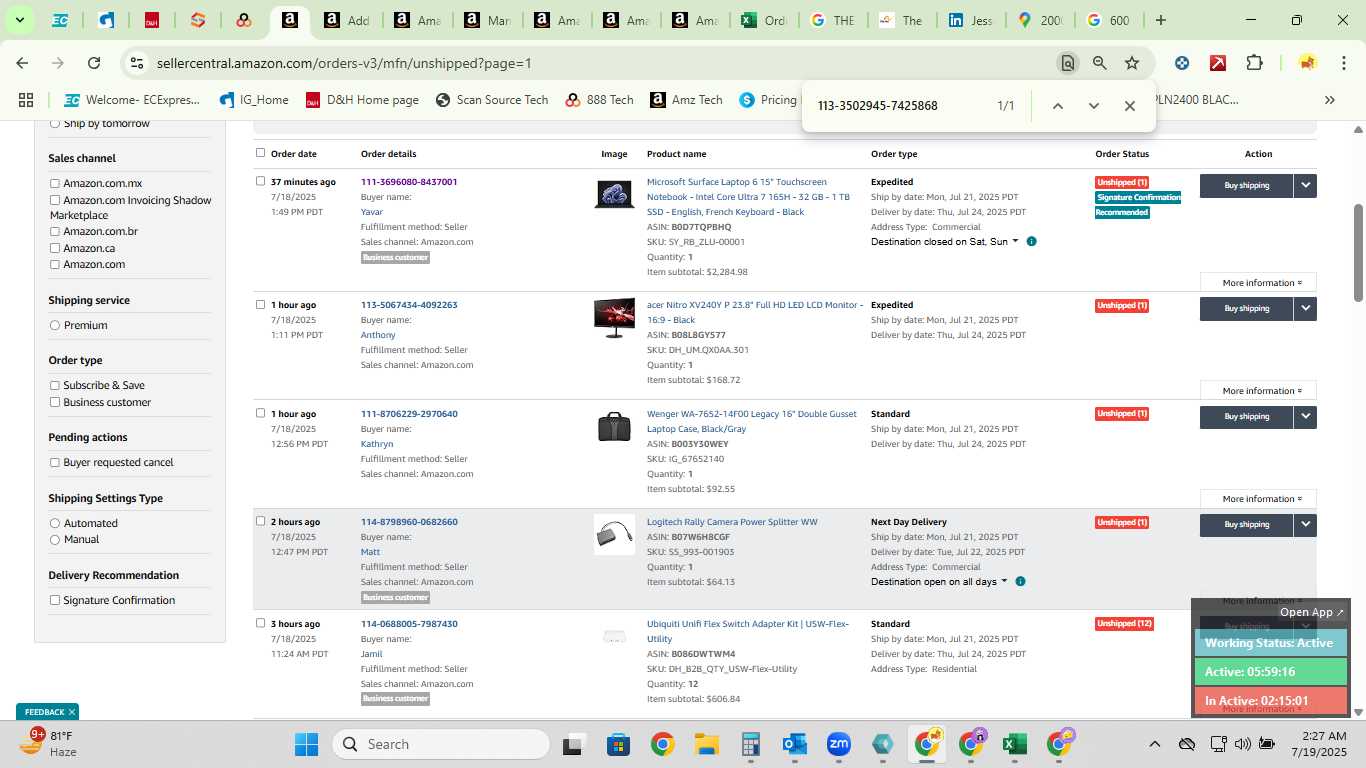The width and height of the screenshot is (1366, 768).
Task: Switch to the Excel 'Ord' browser tab
Action: point(762,20)
